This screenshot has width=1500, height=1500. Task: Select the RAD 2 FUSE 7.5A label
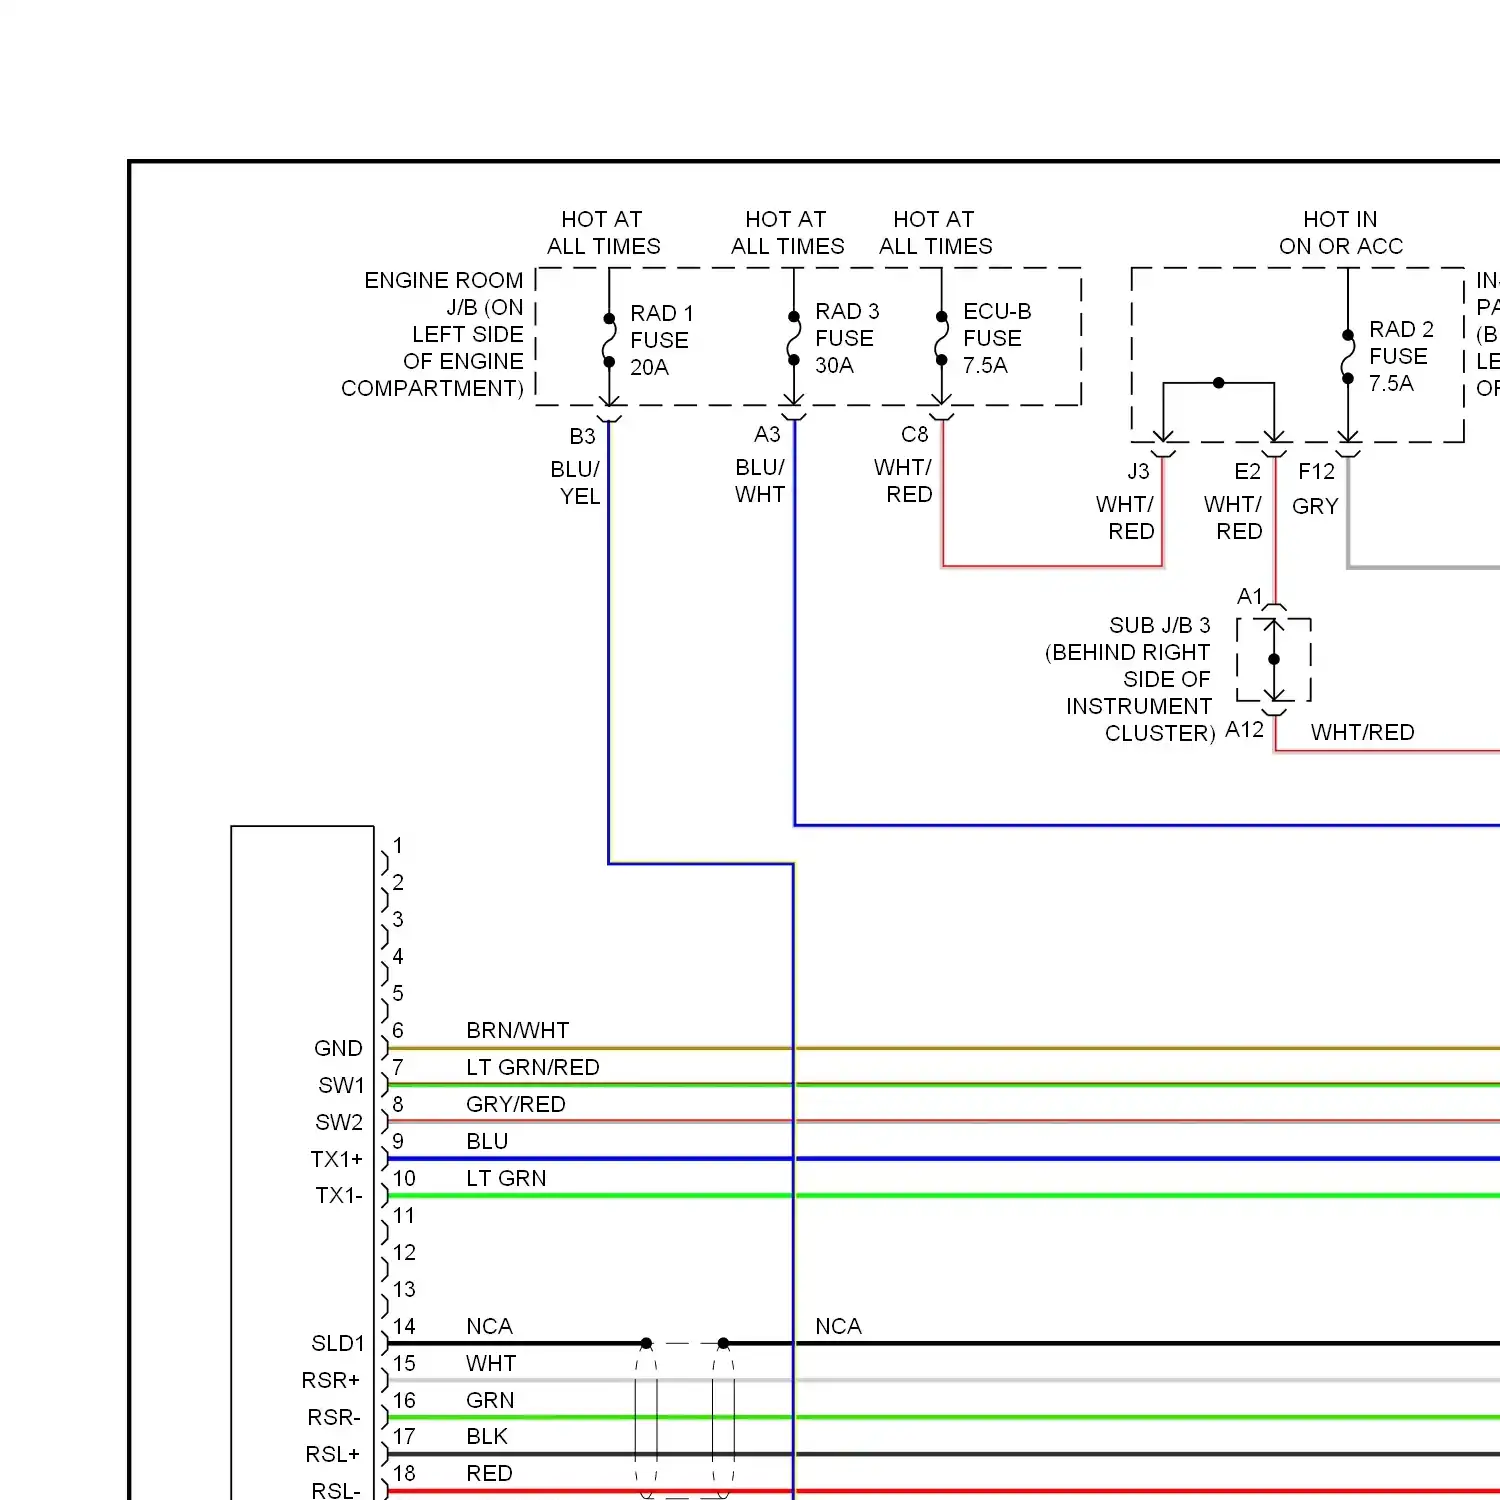pos(1401,356)
